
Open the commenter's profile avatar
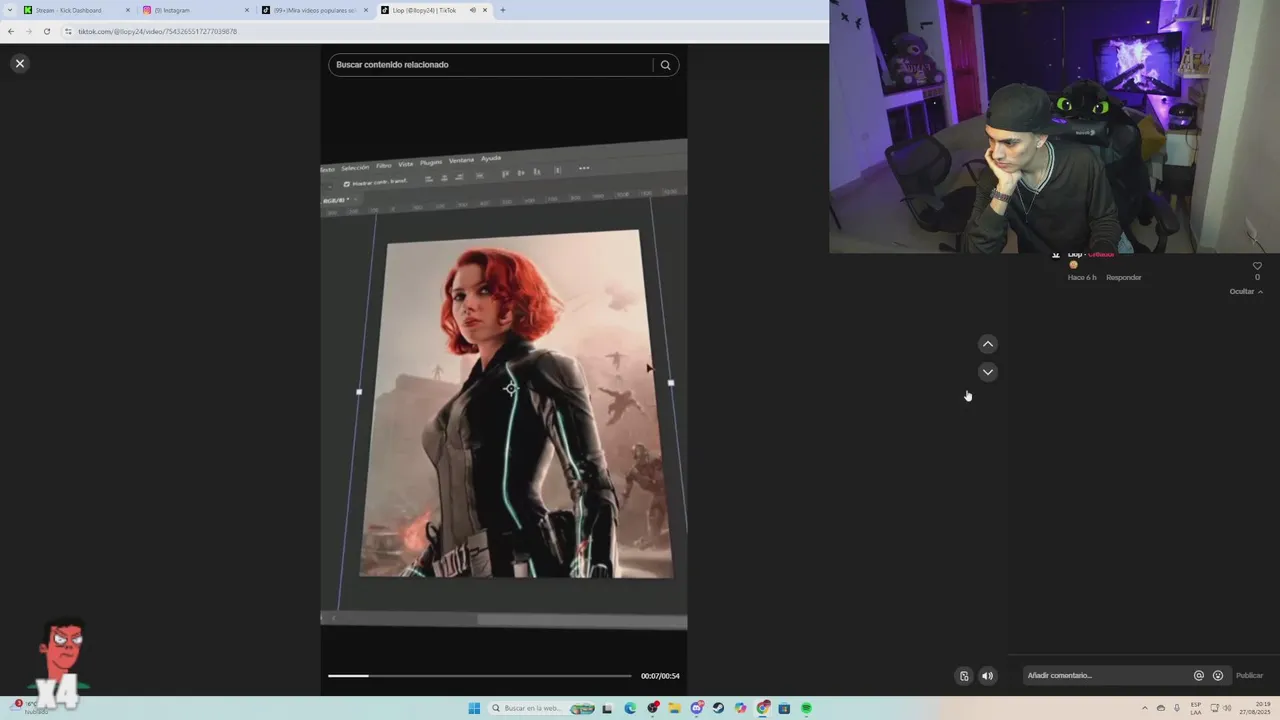[1055, 255]
